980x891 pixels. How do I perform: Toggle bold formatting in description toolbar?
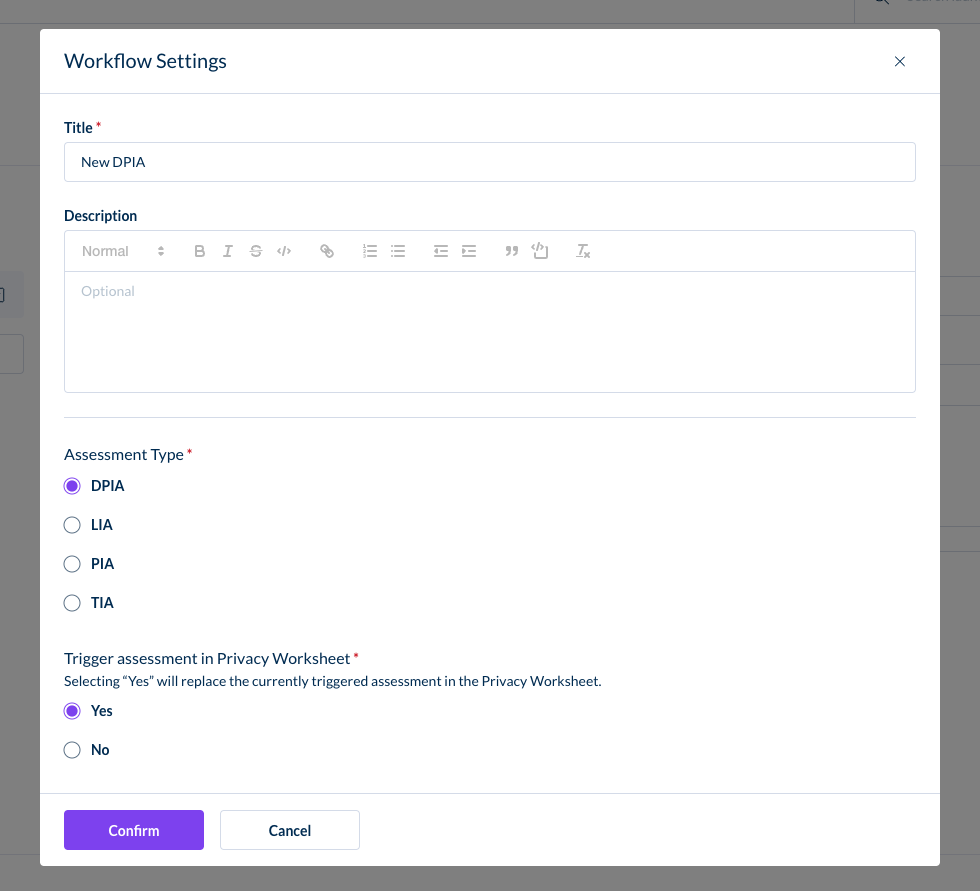tap(199, 251)
